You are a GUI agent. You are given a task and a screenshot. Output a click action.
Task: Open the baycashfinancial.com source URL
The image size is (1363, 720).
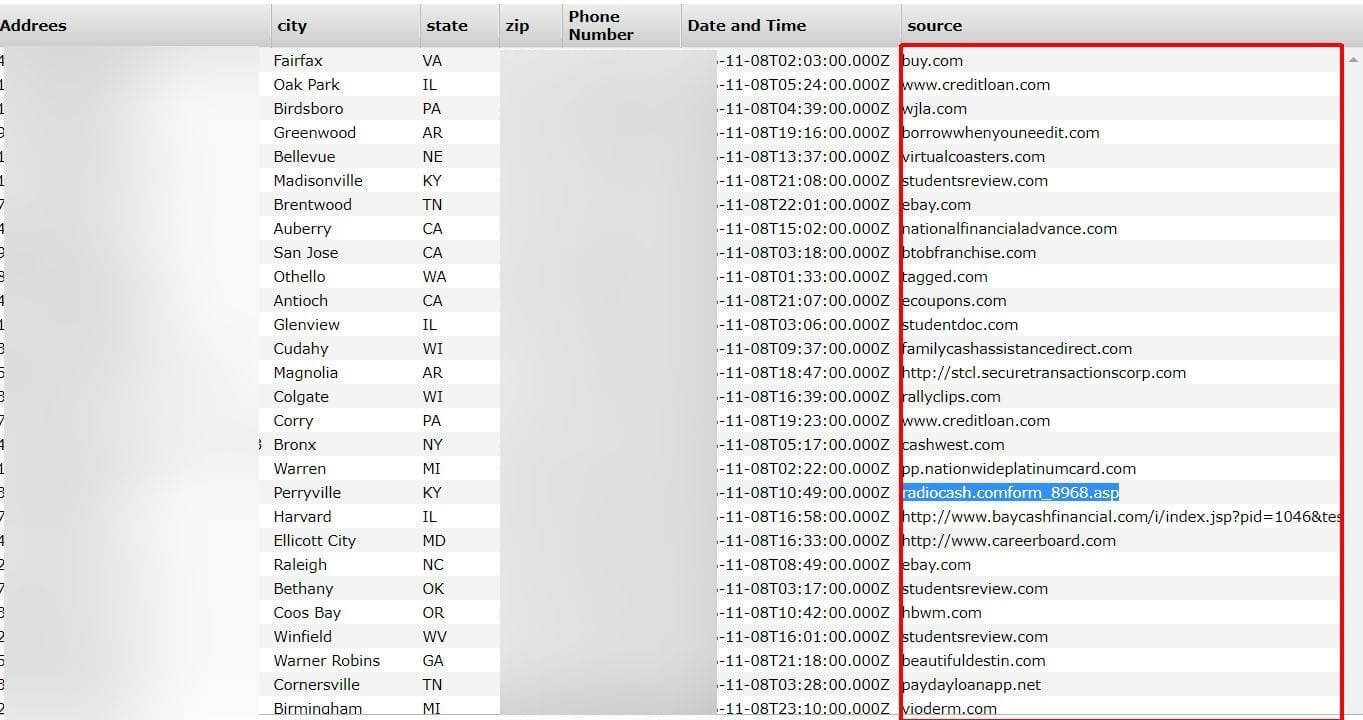tap(1120, 517)
